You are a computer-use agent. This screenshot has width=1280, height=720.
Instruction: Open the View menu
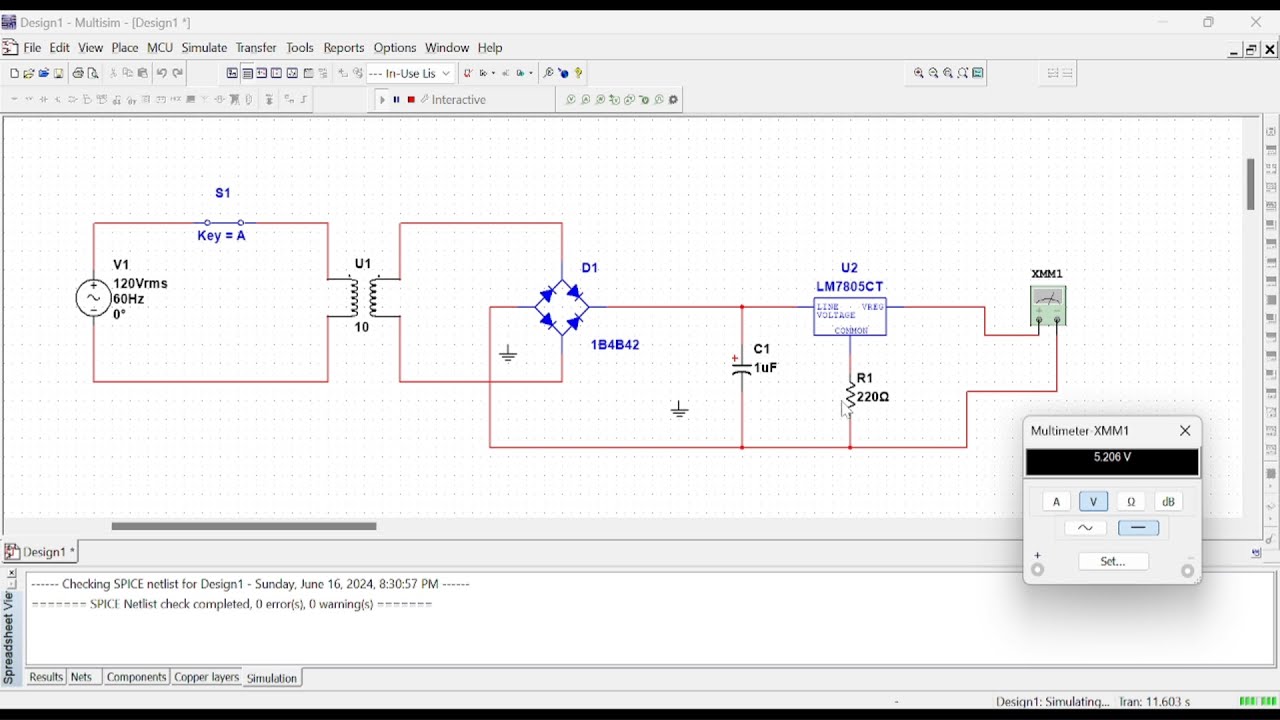click(x=91, y=48)
